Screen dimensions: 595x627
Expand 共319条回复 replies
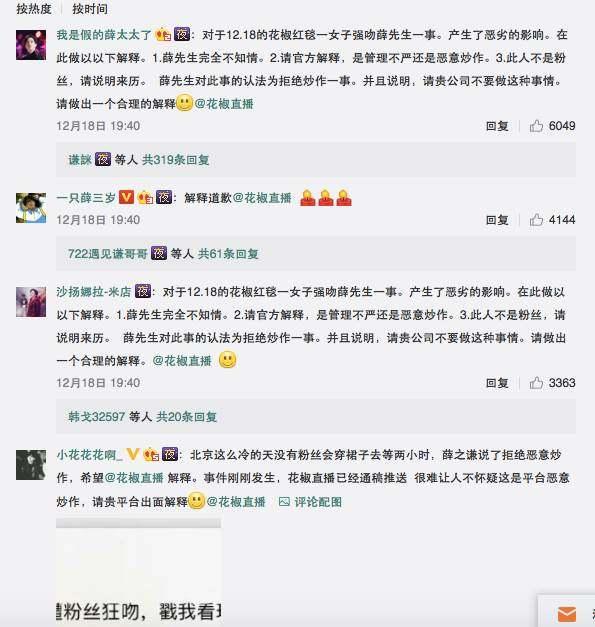click(176, 160)
